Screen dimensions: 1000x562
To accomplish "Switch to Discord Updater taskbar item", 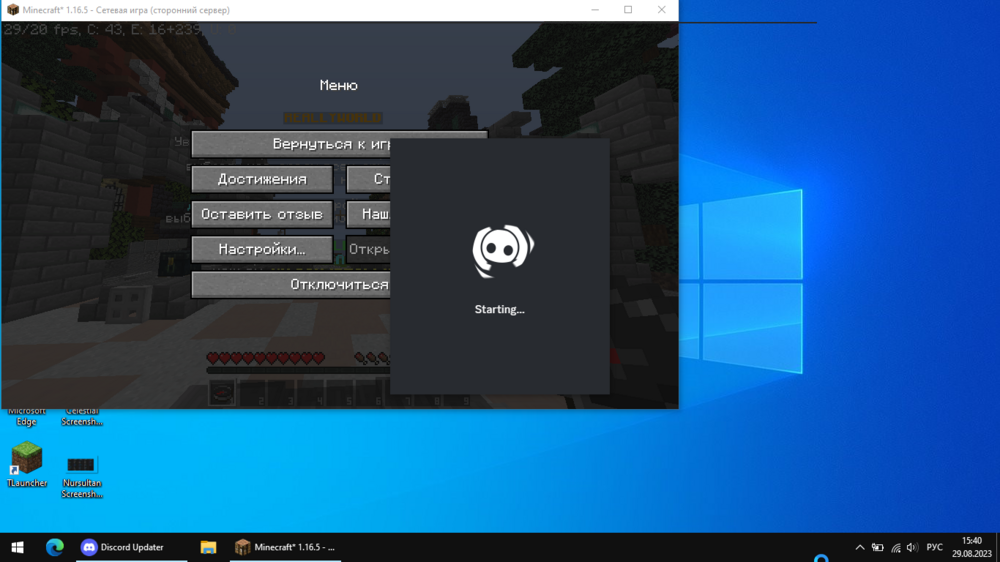I will (x=131, y=547).
